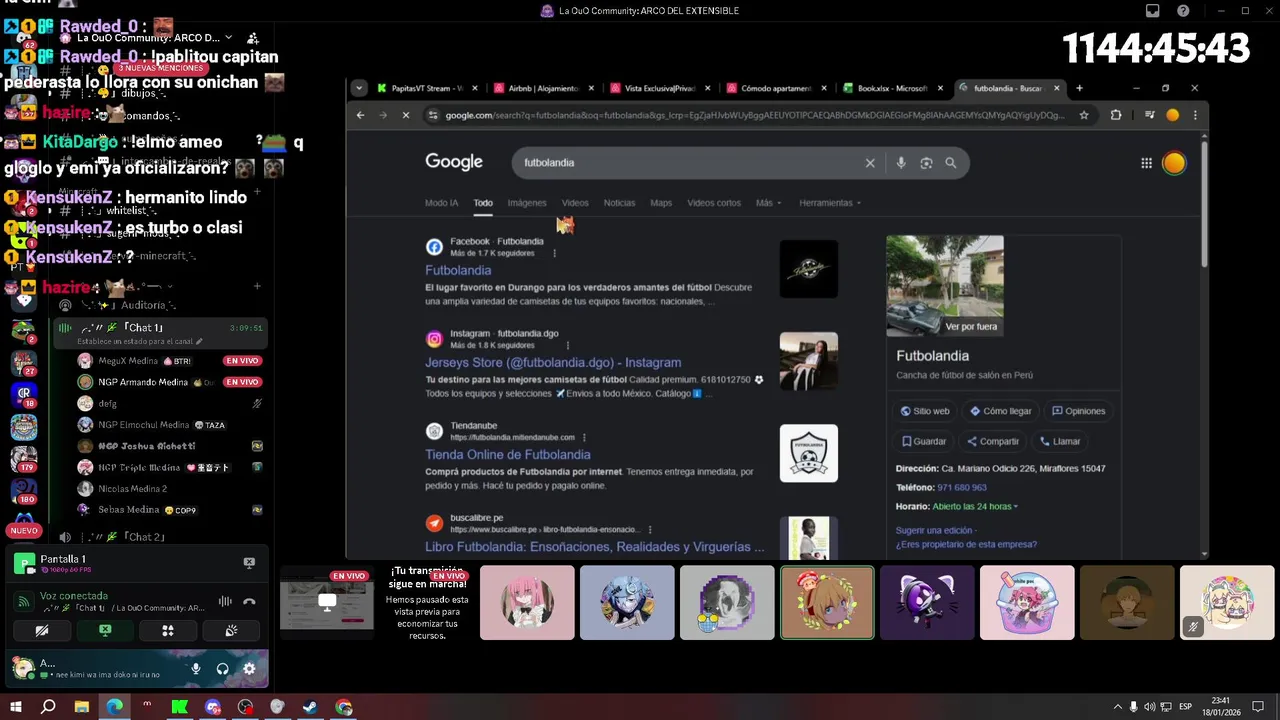This screenshot has height=720, width=1280.
Task: Open the browser extensions puzzle icon
Action: (x=1116, y=115)
